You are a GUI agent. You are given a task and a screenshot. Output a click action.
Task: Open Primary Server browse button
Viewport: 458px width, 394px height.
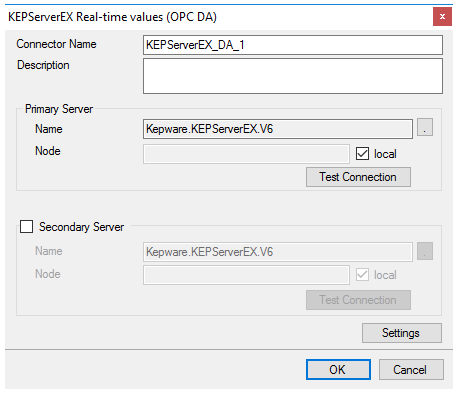pos(425,127)
